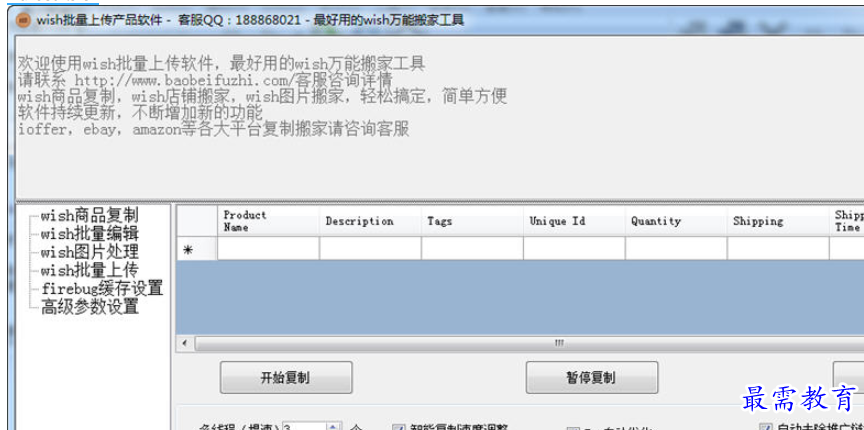Click the grid's scroll-left arrow
The width and height of the screenshot is (864, 430).
(x=185, y=343)
